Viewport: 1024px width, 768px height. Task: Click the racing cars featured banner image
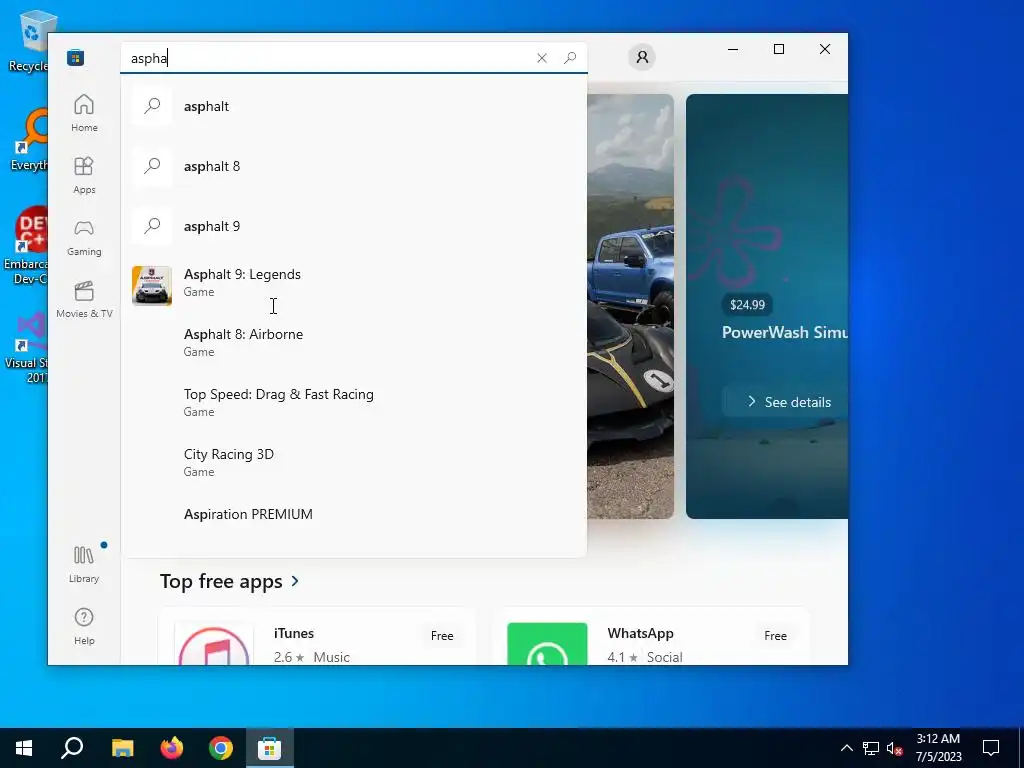[630, 306]
